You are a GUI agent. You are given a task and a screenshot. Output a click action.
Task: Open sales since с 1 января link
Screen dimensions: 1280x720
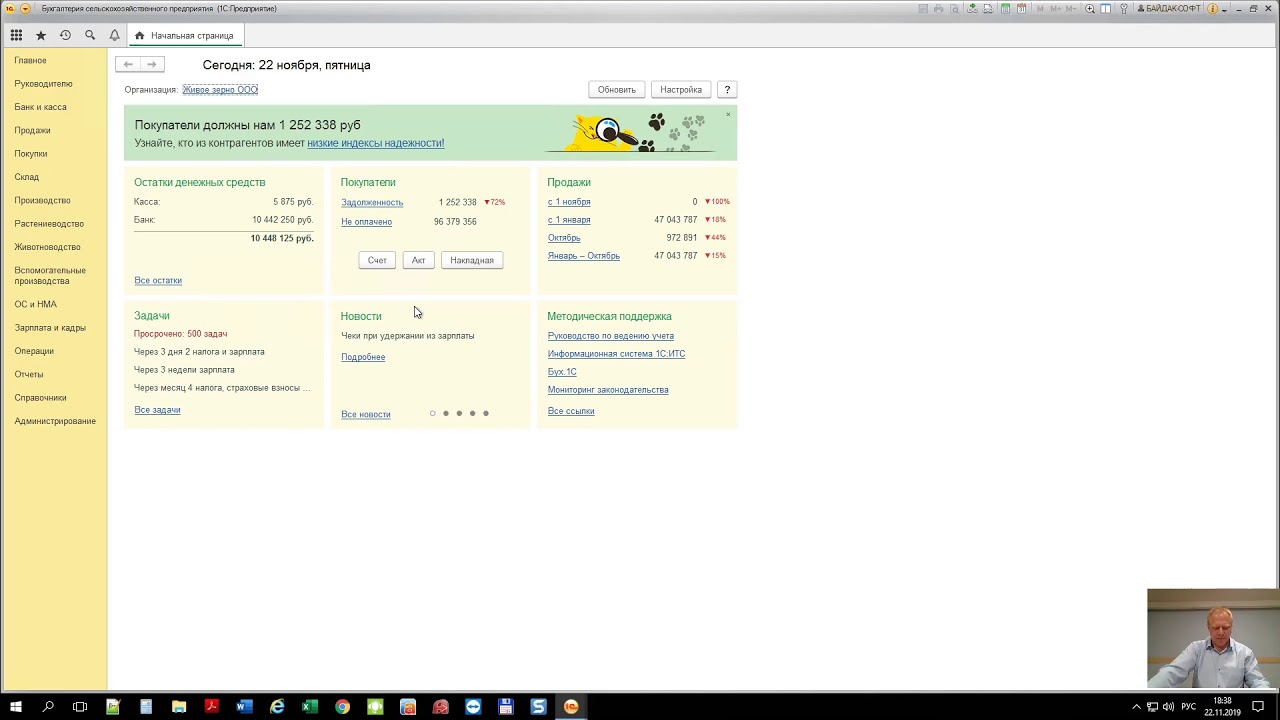(x=569, y=220)
